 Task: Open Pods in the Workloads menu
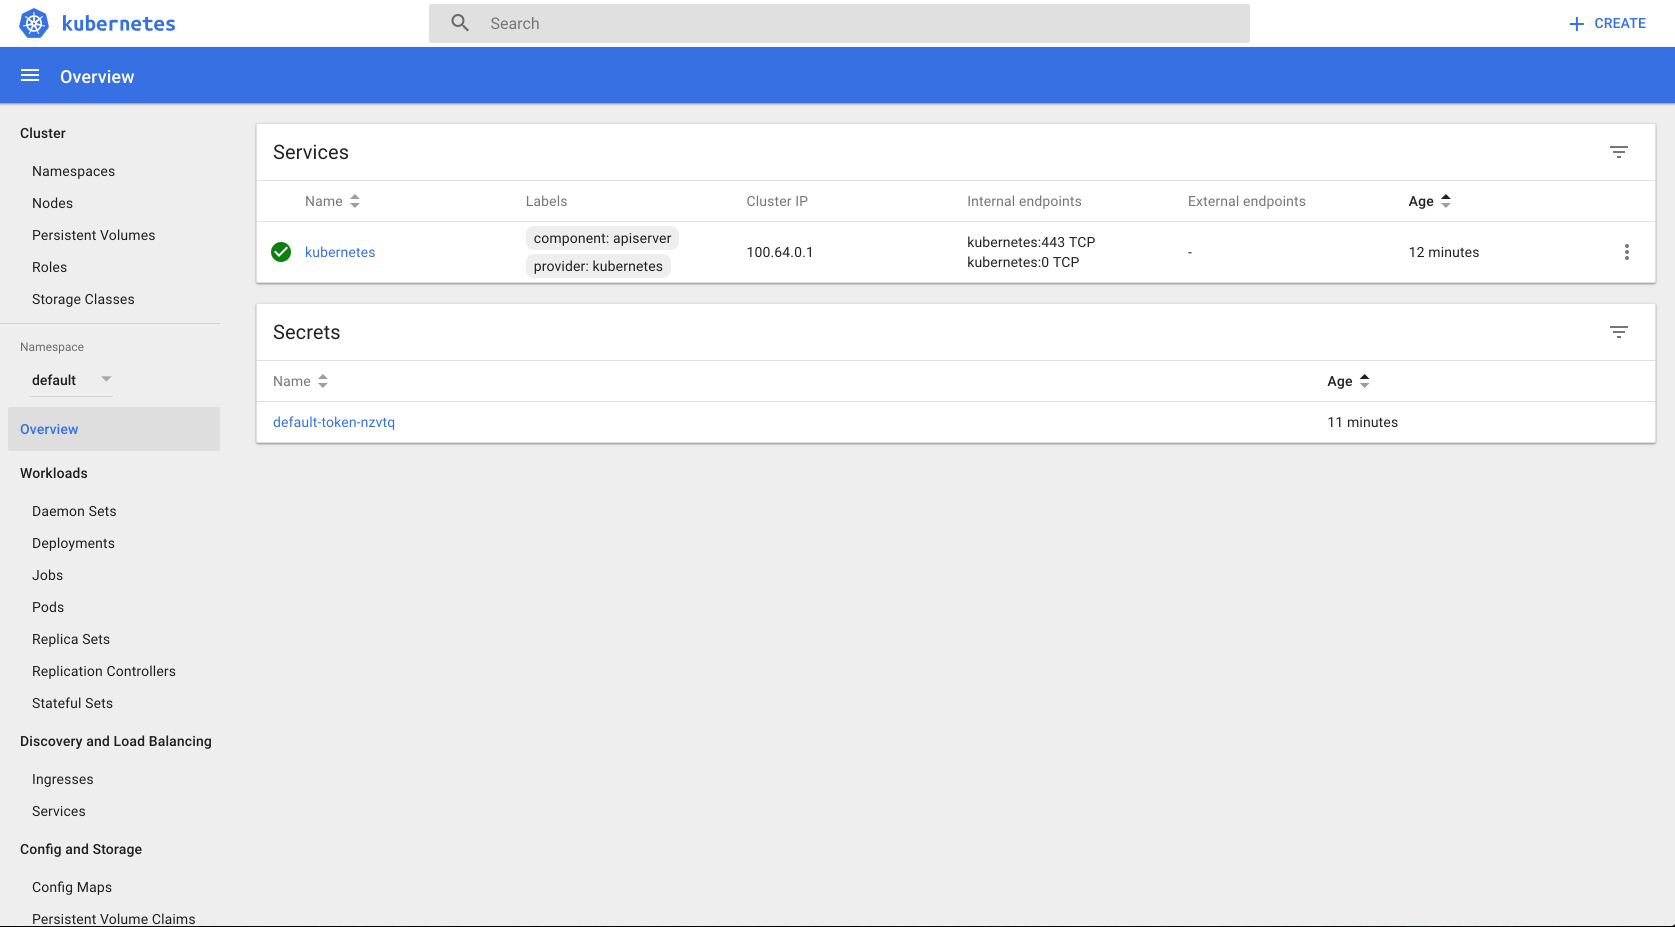tap(48, 607)
